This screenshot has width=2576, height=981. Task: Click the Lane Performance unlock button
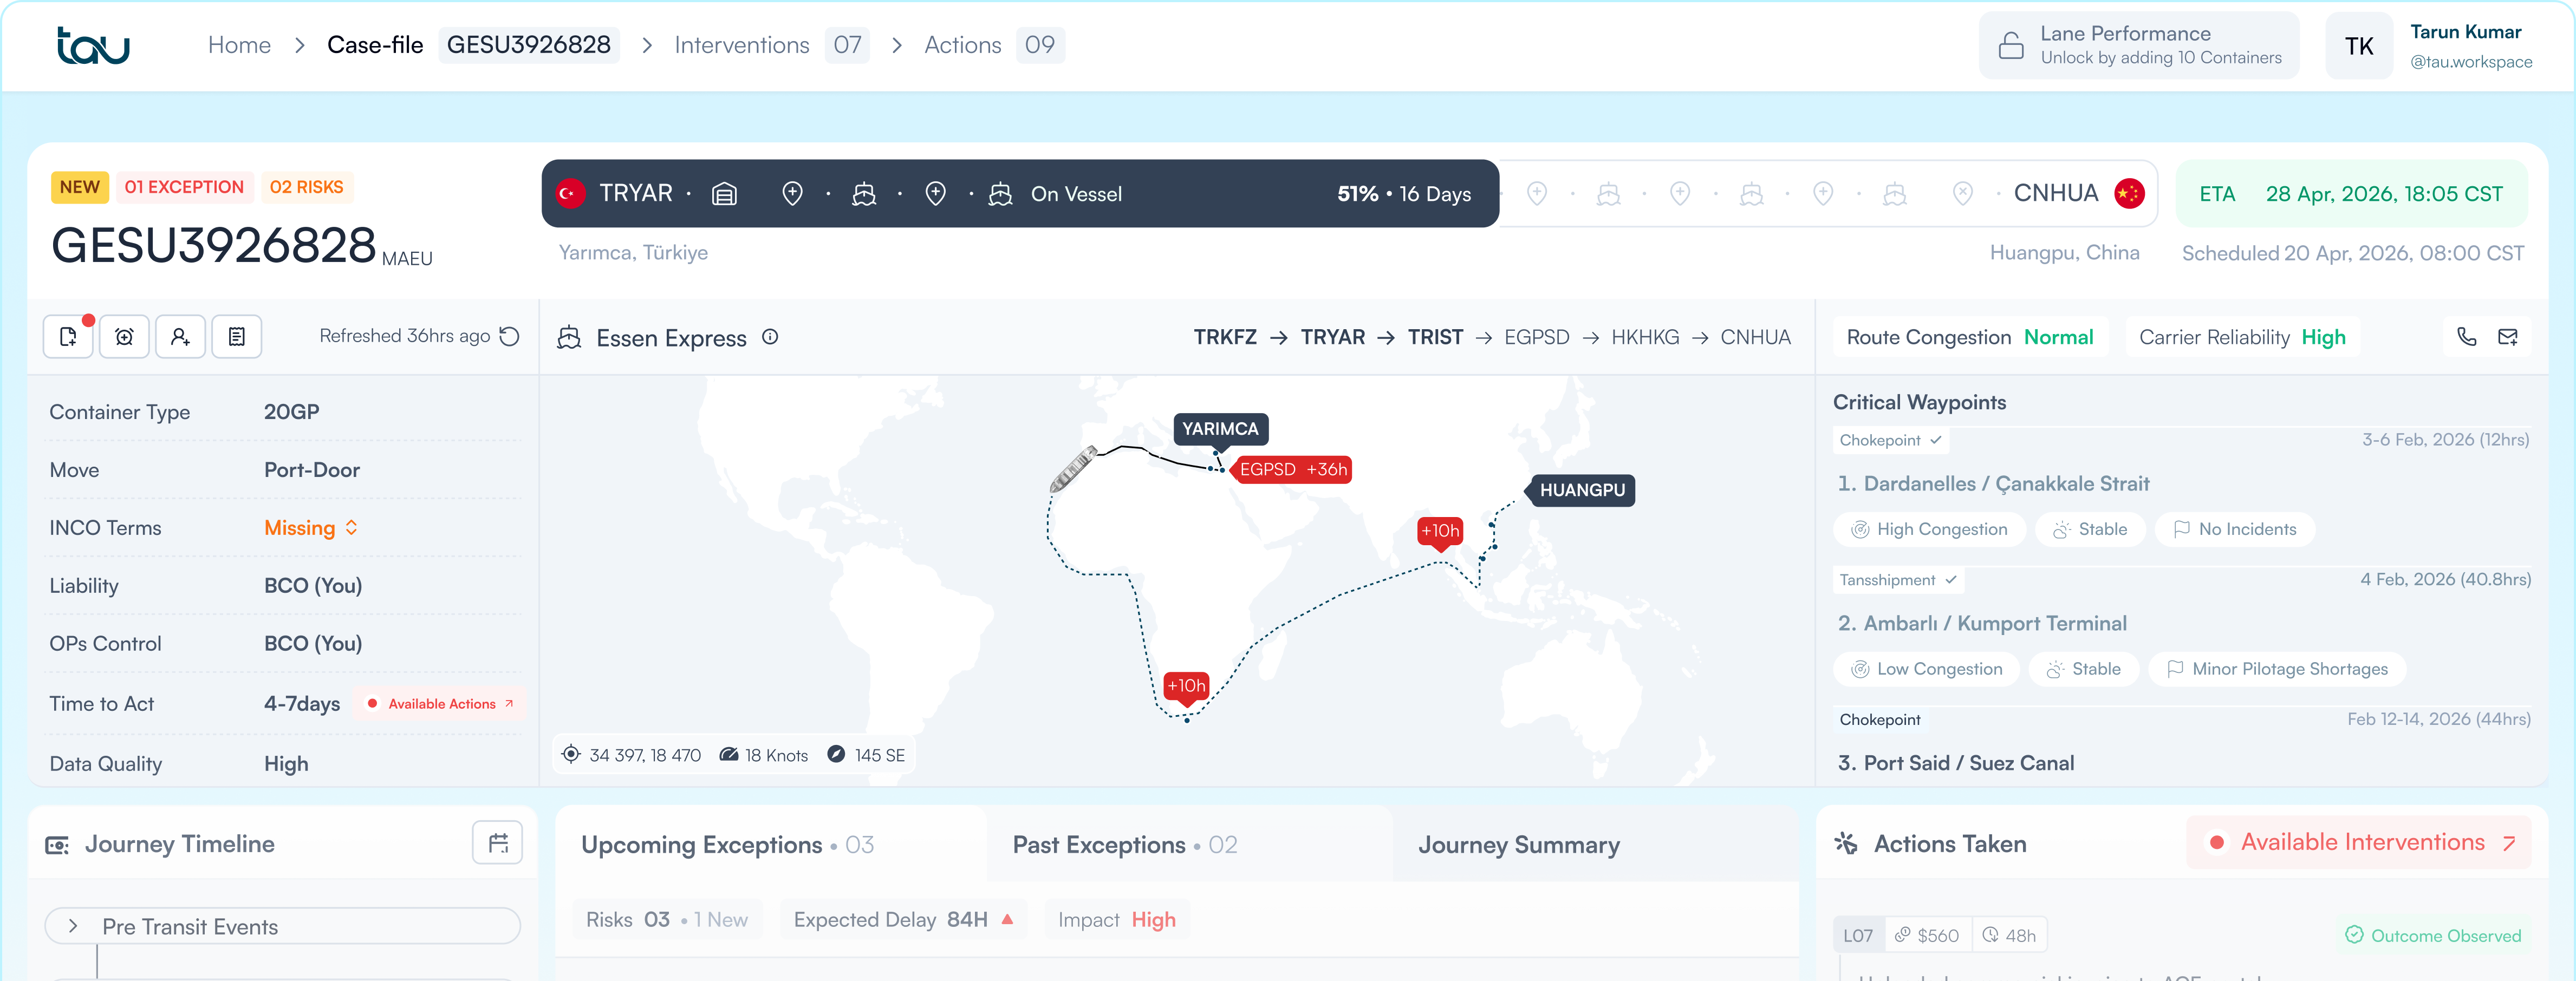tap(2139, 46)
